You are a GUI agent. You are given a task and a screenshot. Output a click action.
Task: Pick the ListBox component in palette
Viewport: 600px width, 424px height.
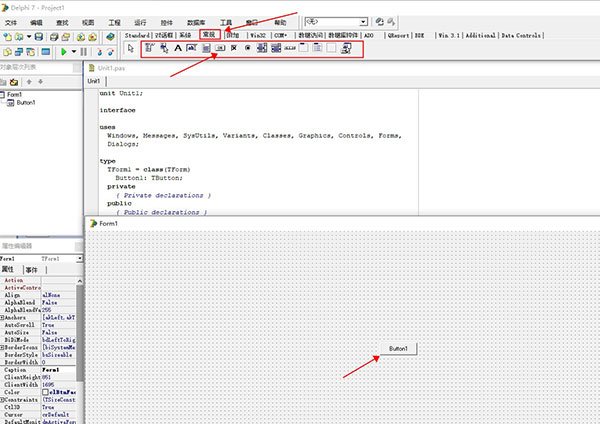coord(262,48)
